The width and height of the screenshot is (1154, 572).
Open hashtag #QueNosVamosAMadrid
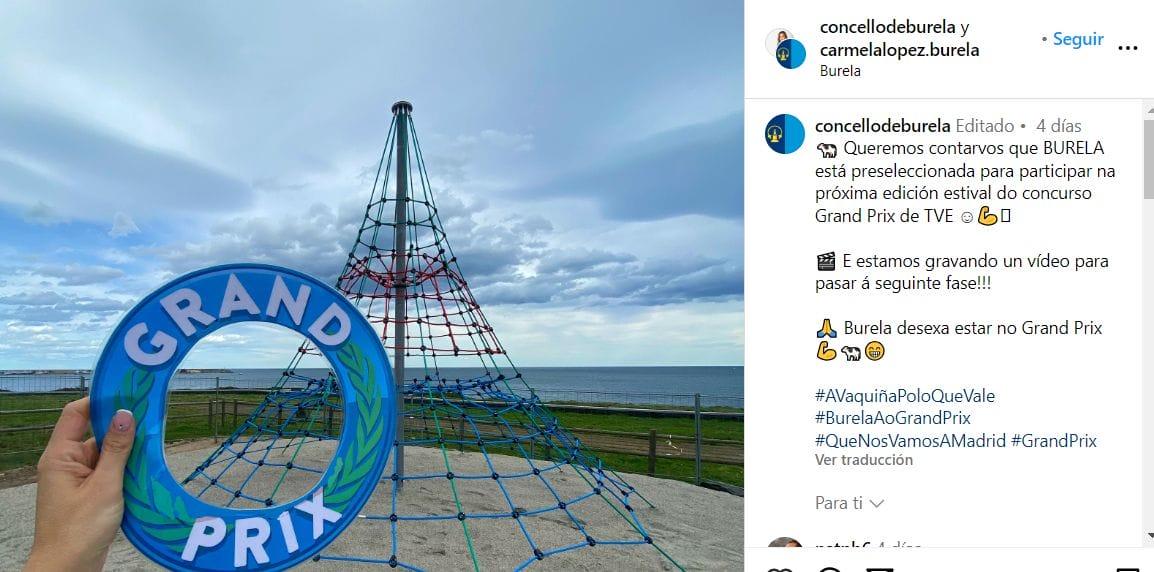tap(910, 441)
